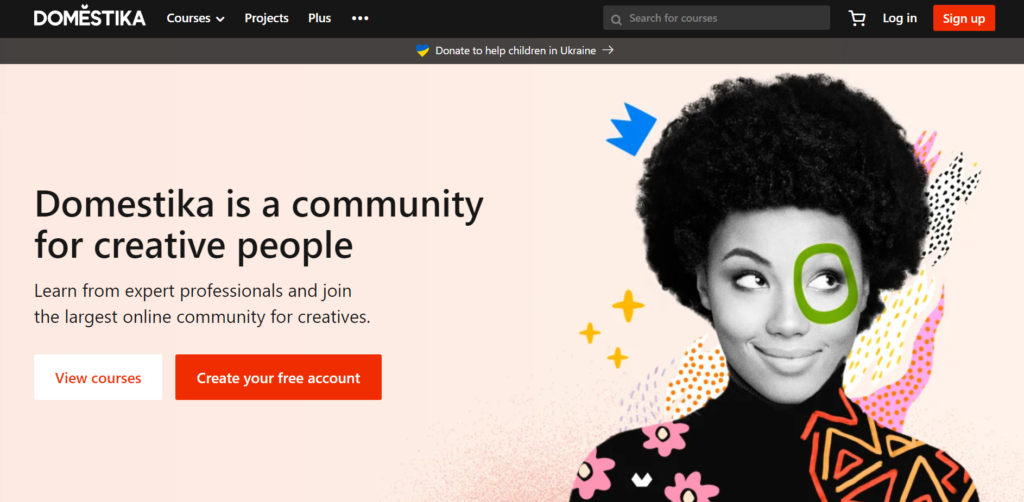Click the search magnifier icon
This screenshot has width=1024, height=502.
(617, 18)
